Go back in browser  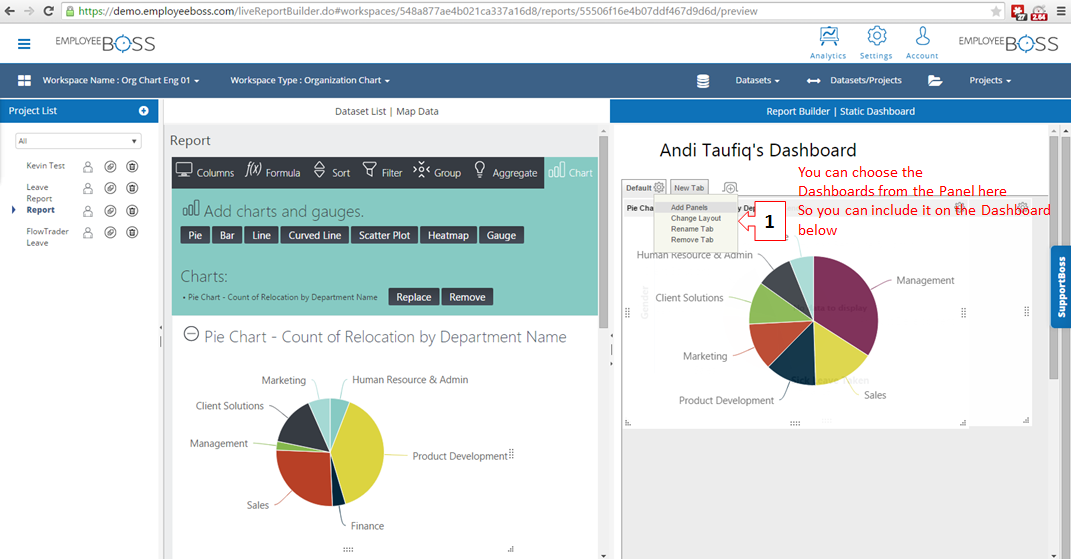click(x=10, y=11)
